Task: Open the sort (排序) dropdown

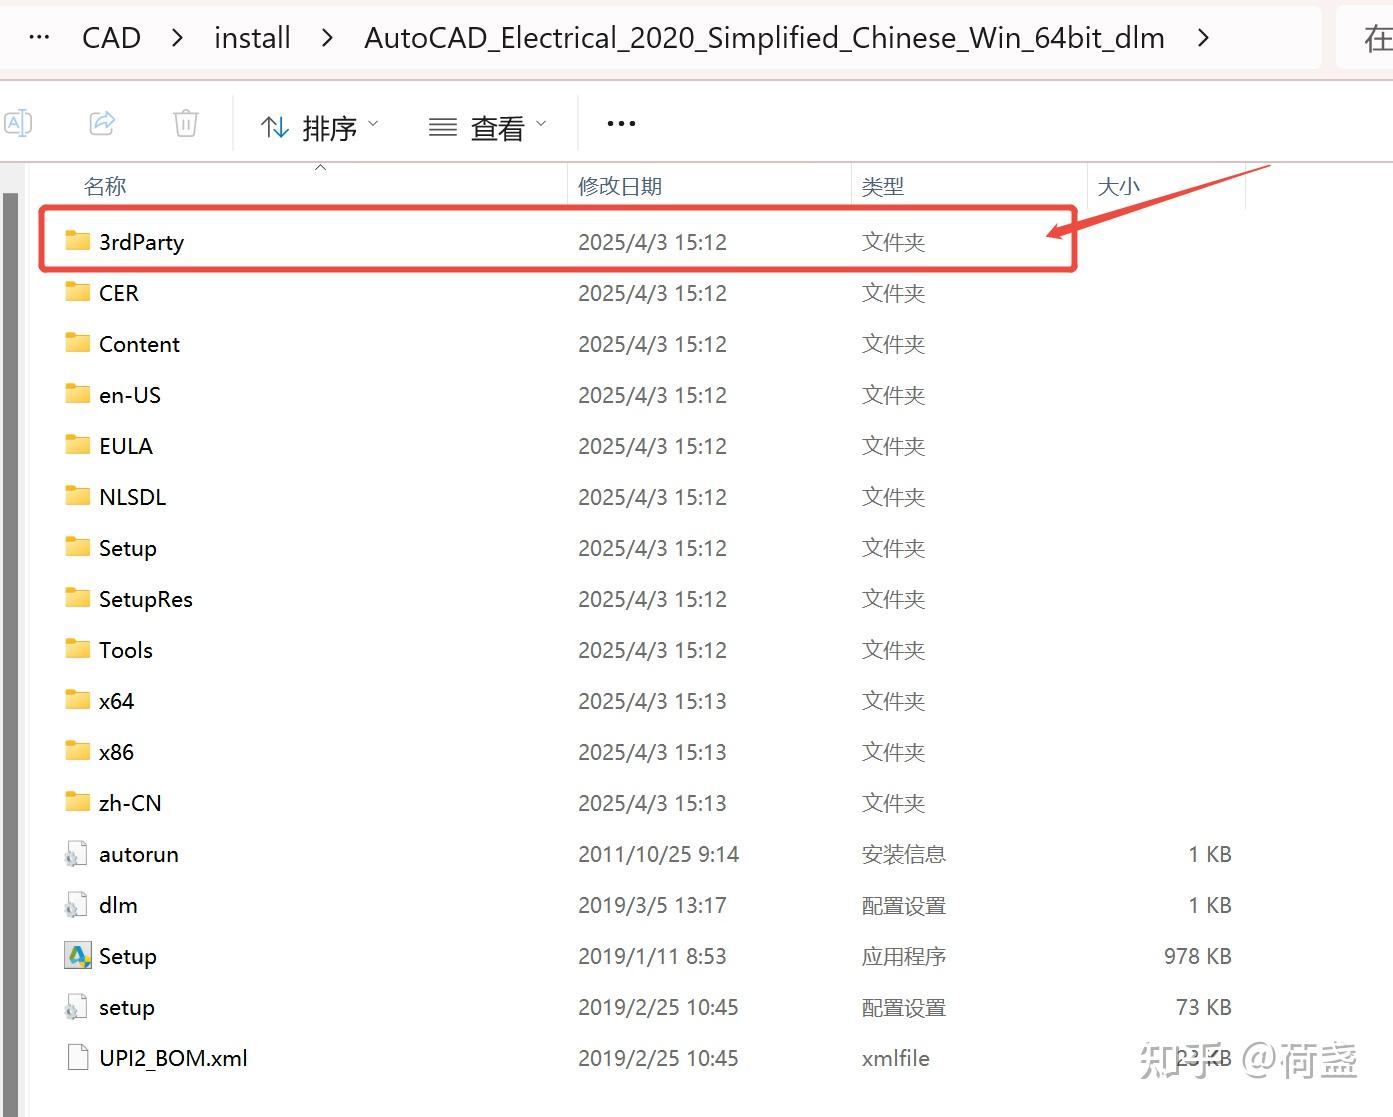Action: [320, 127]
